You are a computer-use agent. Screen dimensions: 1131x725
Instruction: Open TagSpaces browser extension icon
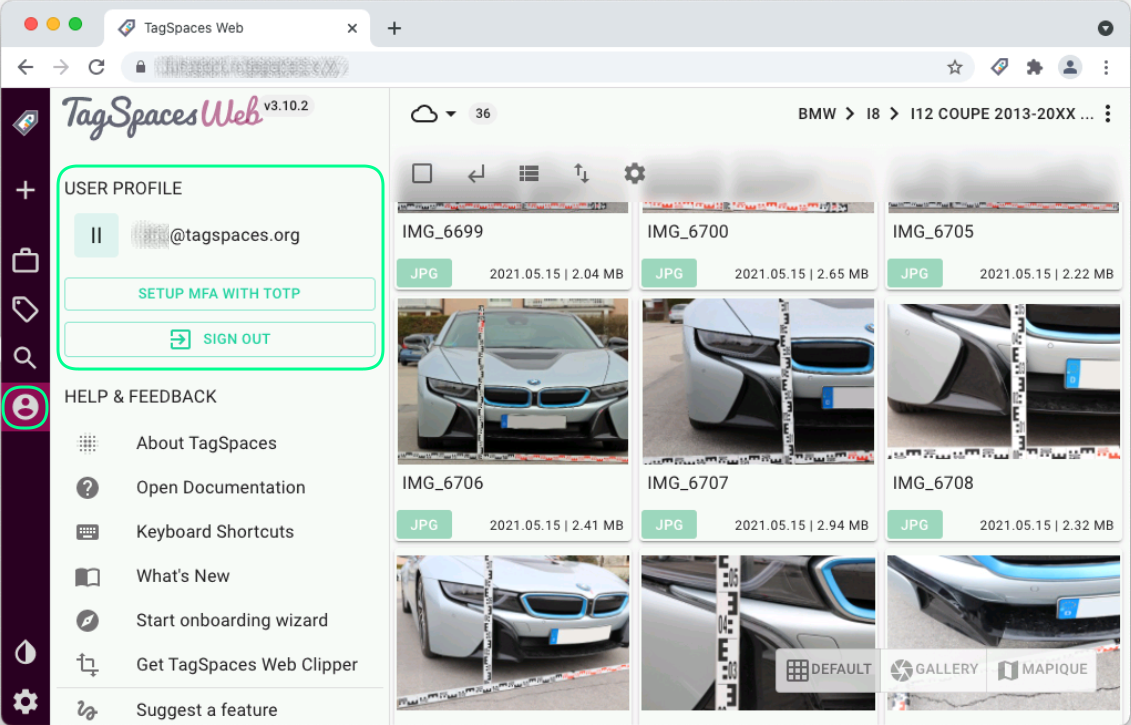click(x=999, y=67)
